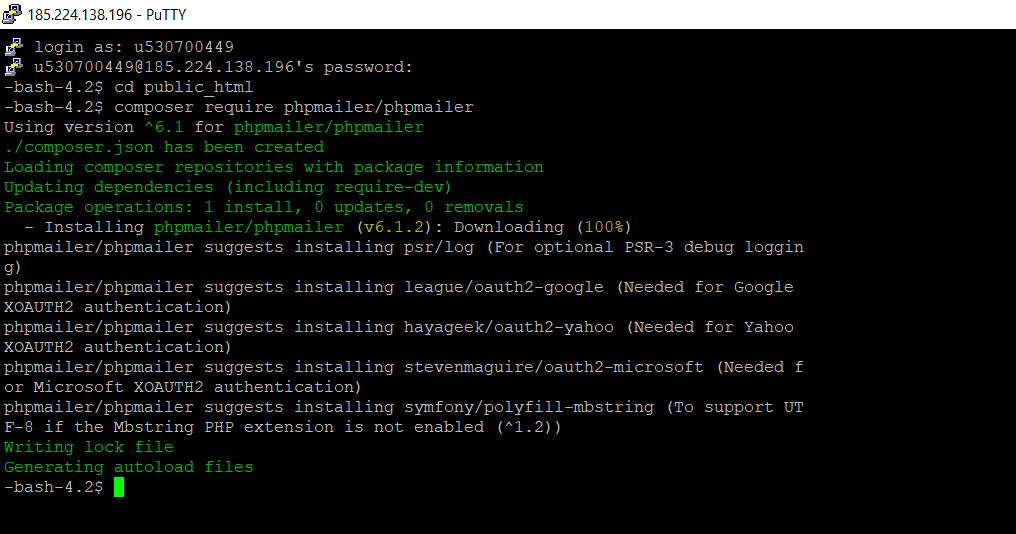Click the "hayageek/oauth2-yahoo" package name
This screenshot has height=534, width=1016.
[x=513, y=327]
